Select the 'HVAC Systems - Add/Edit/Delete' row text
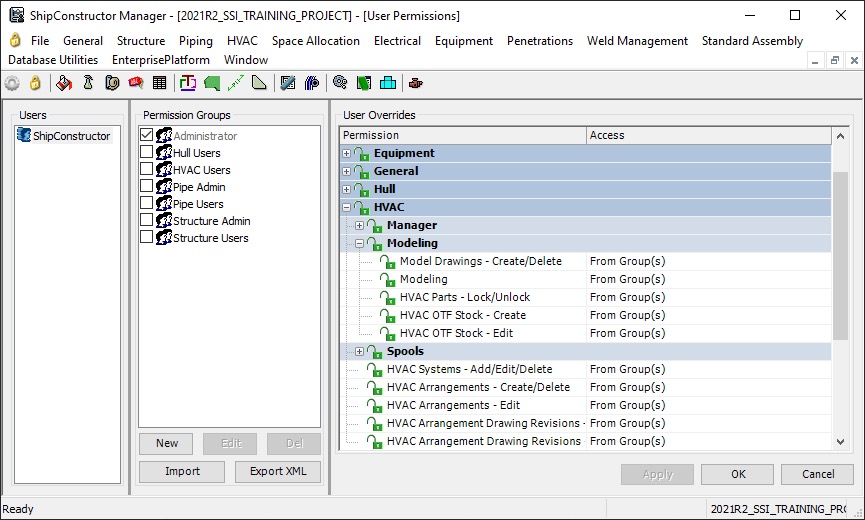This screenshot has width=865, height=520. 469,369
